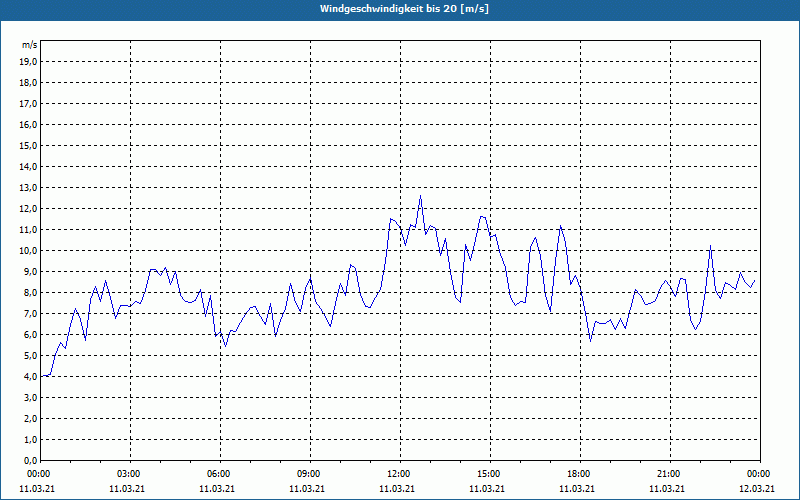The height and width of the screenshot is (500, 800).
Task: Click the 1,0 y-axis value
Action: tap(29, 440)
